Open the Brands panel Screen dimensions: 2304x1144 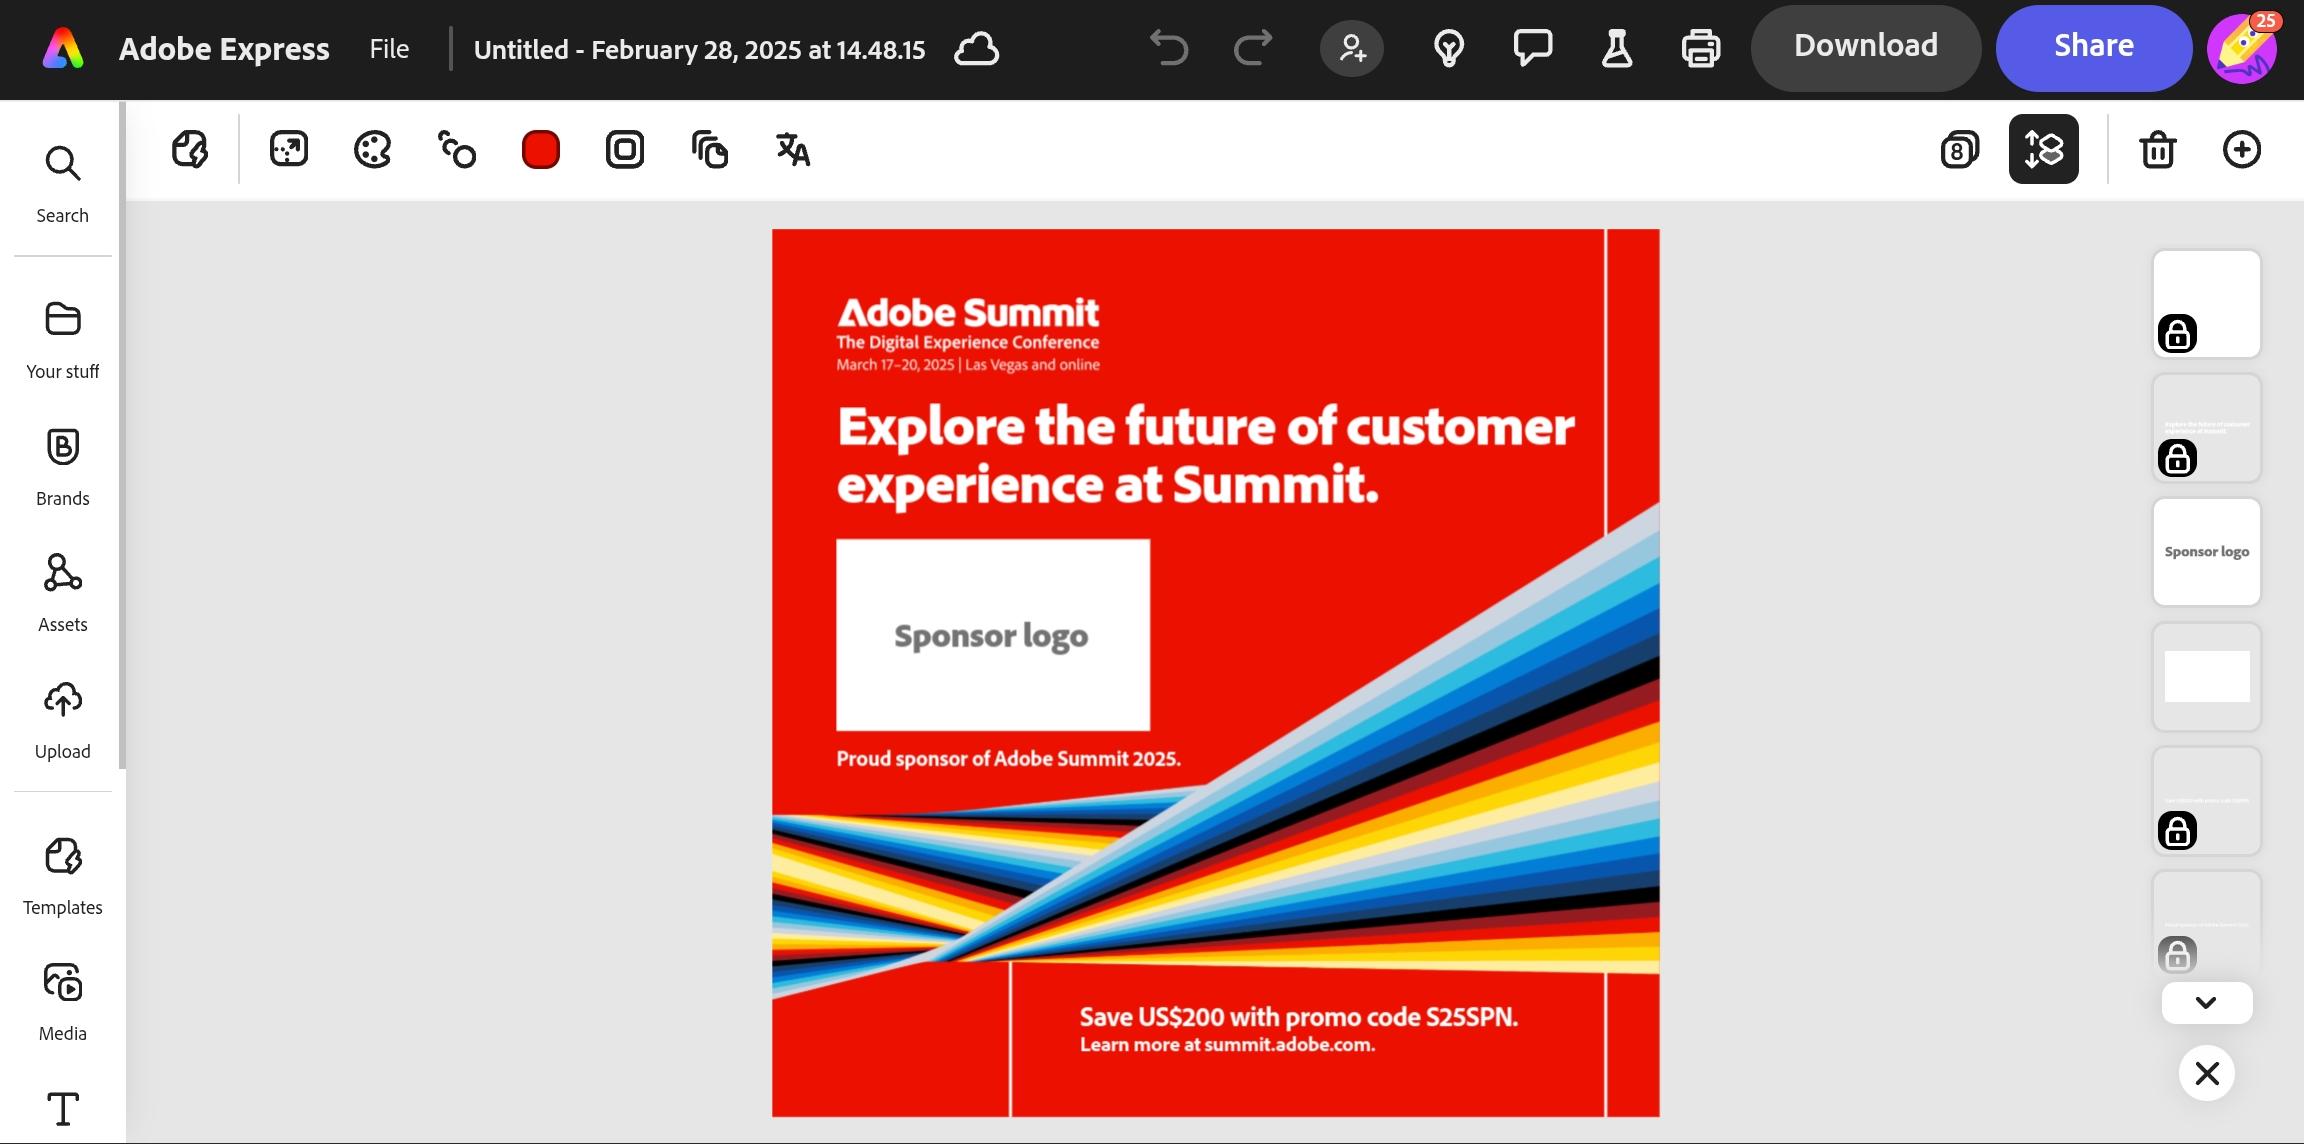coord(62,467)
